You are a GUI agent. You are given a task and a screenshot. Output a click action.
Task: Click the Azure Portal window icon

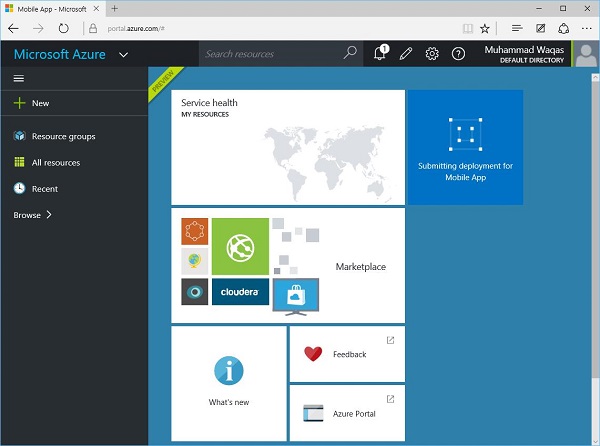tap(313, 413)
